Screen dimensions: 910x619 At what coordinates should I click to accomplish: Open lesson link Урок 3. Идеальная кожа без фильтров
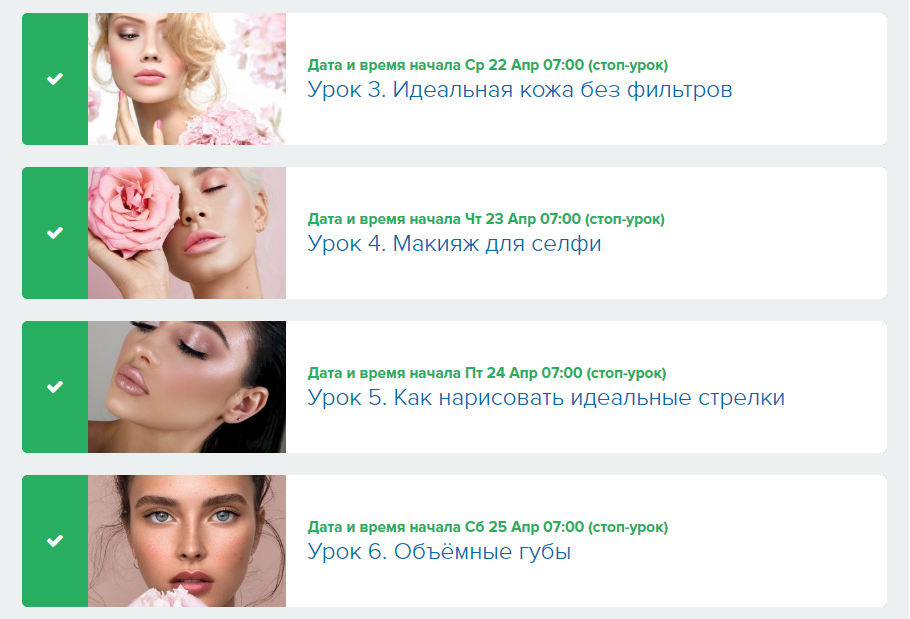[x=519, y=90]
